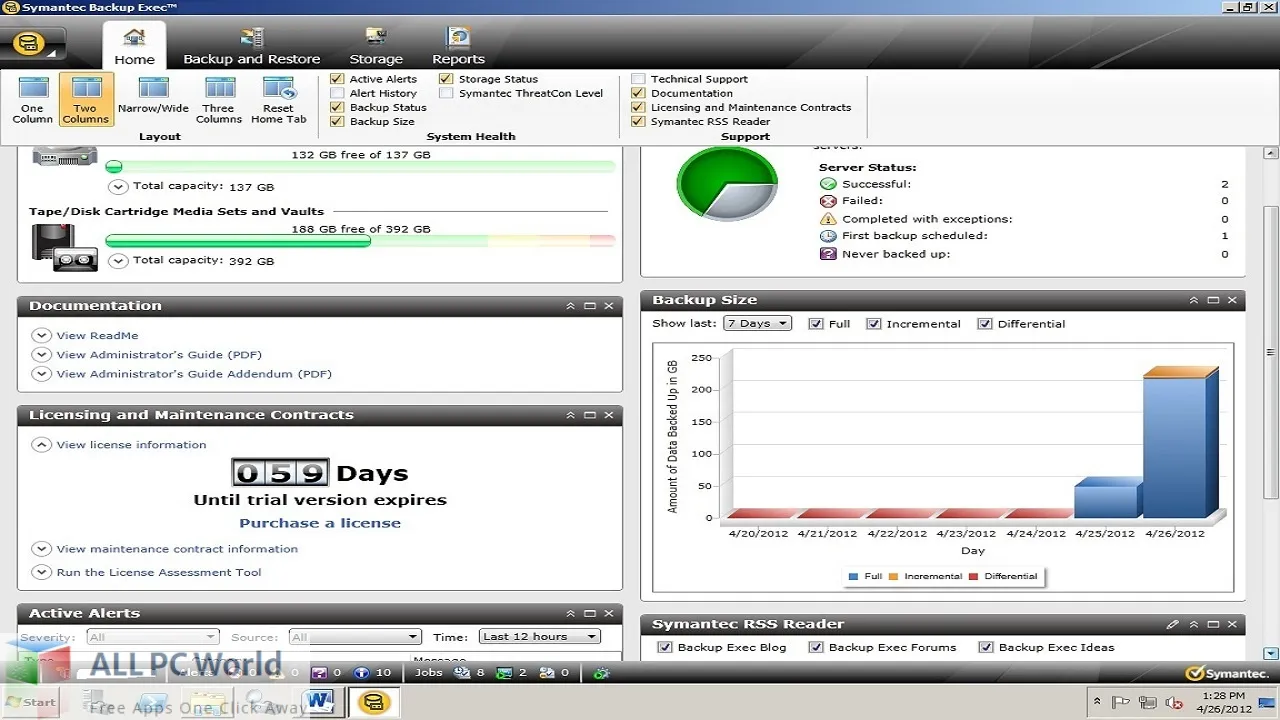
Task: Select One Column layout
Action: pos(33,99)
